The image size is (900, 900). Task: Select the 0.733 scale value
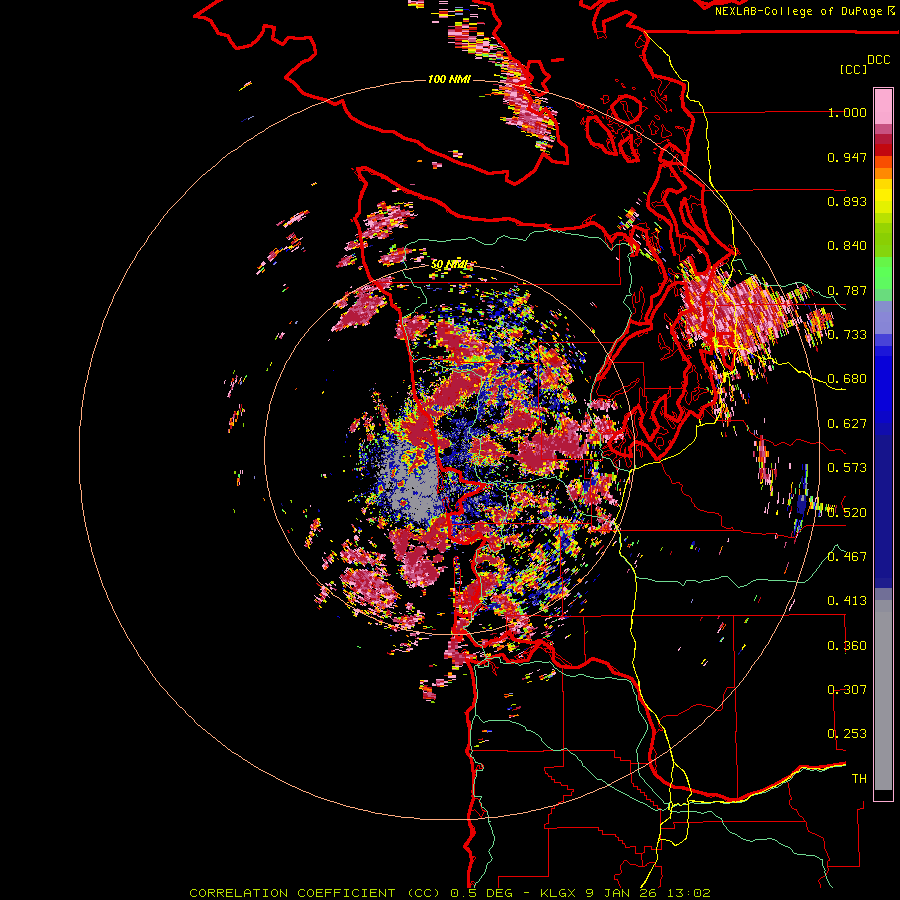click(x=847, y=335)
